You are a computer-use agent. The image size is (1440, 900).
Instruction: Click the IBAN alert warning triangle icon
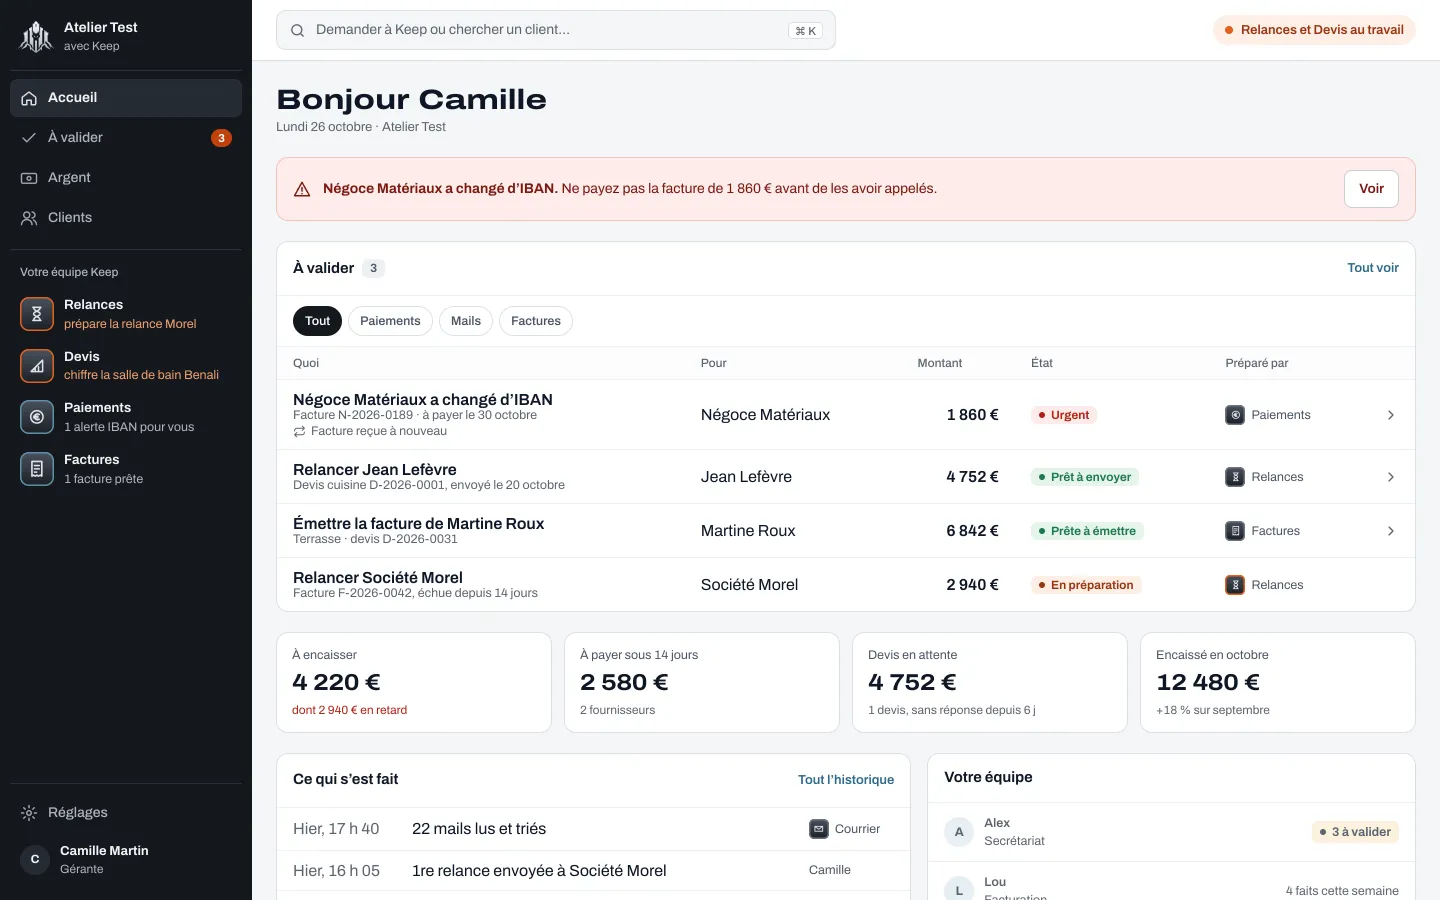[302, 189]
